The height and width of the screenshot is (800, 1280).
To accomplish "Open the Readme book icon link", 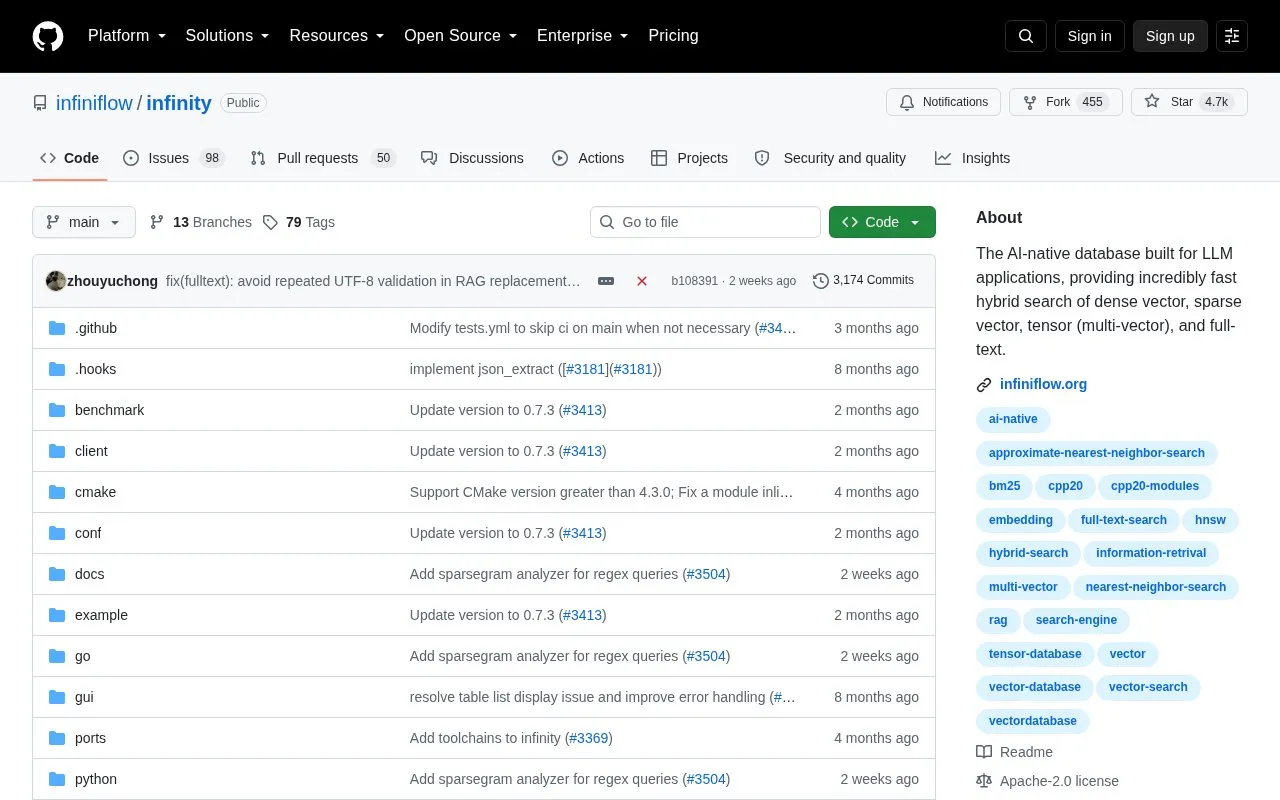I will click(1014, 752).
